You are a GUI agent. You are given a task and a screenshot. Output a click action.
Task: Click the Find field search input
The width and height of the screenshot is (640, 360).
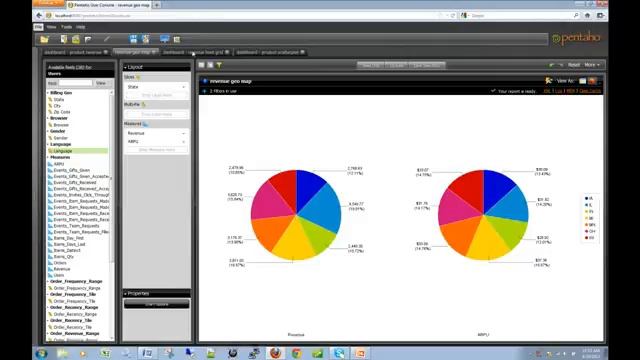pos(76,83)
